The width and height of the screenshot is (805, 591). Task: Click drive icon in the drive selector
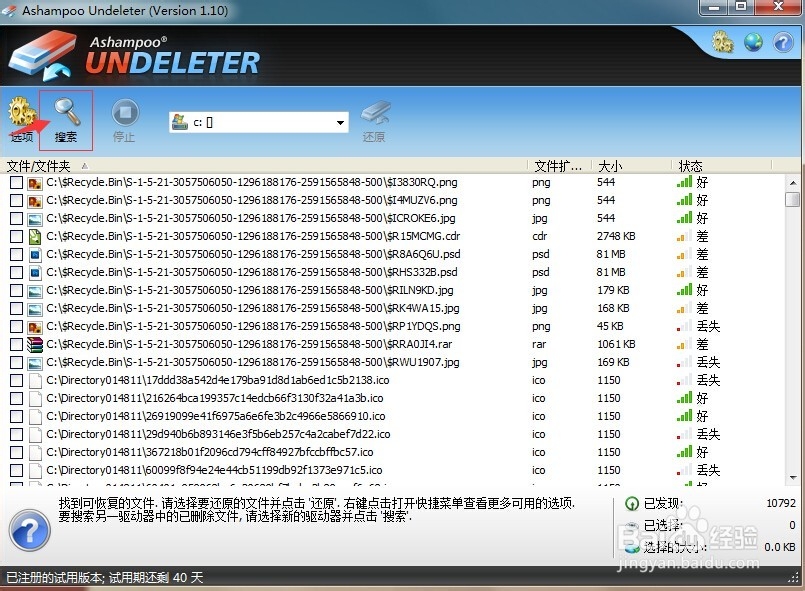point(180,122)
